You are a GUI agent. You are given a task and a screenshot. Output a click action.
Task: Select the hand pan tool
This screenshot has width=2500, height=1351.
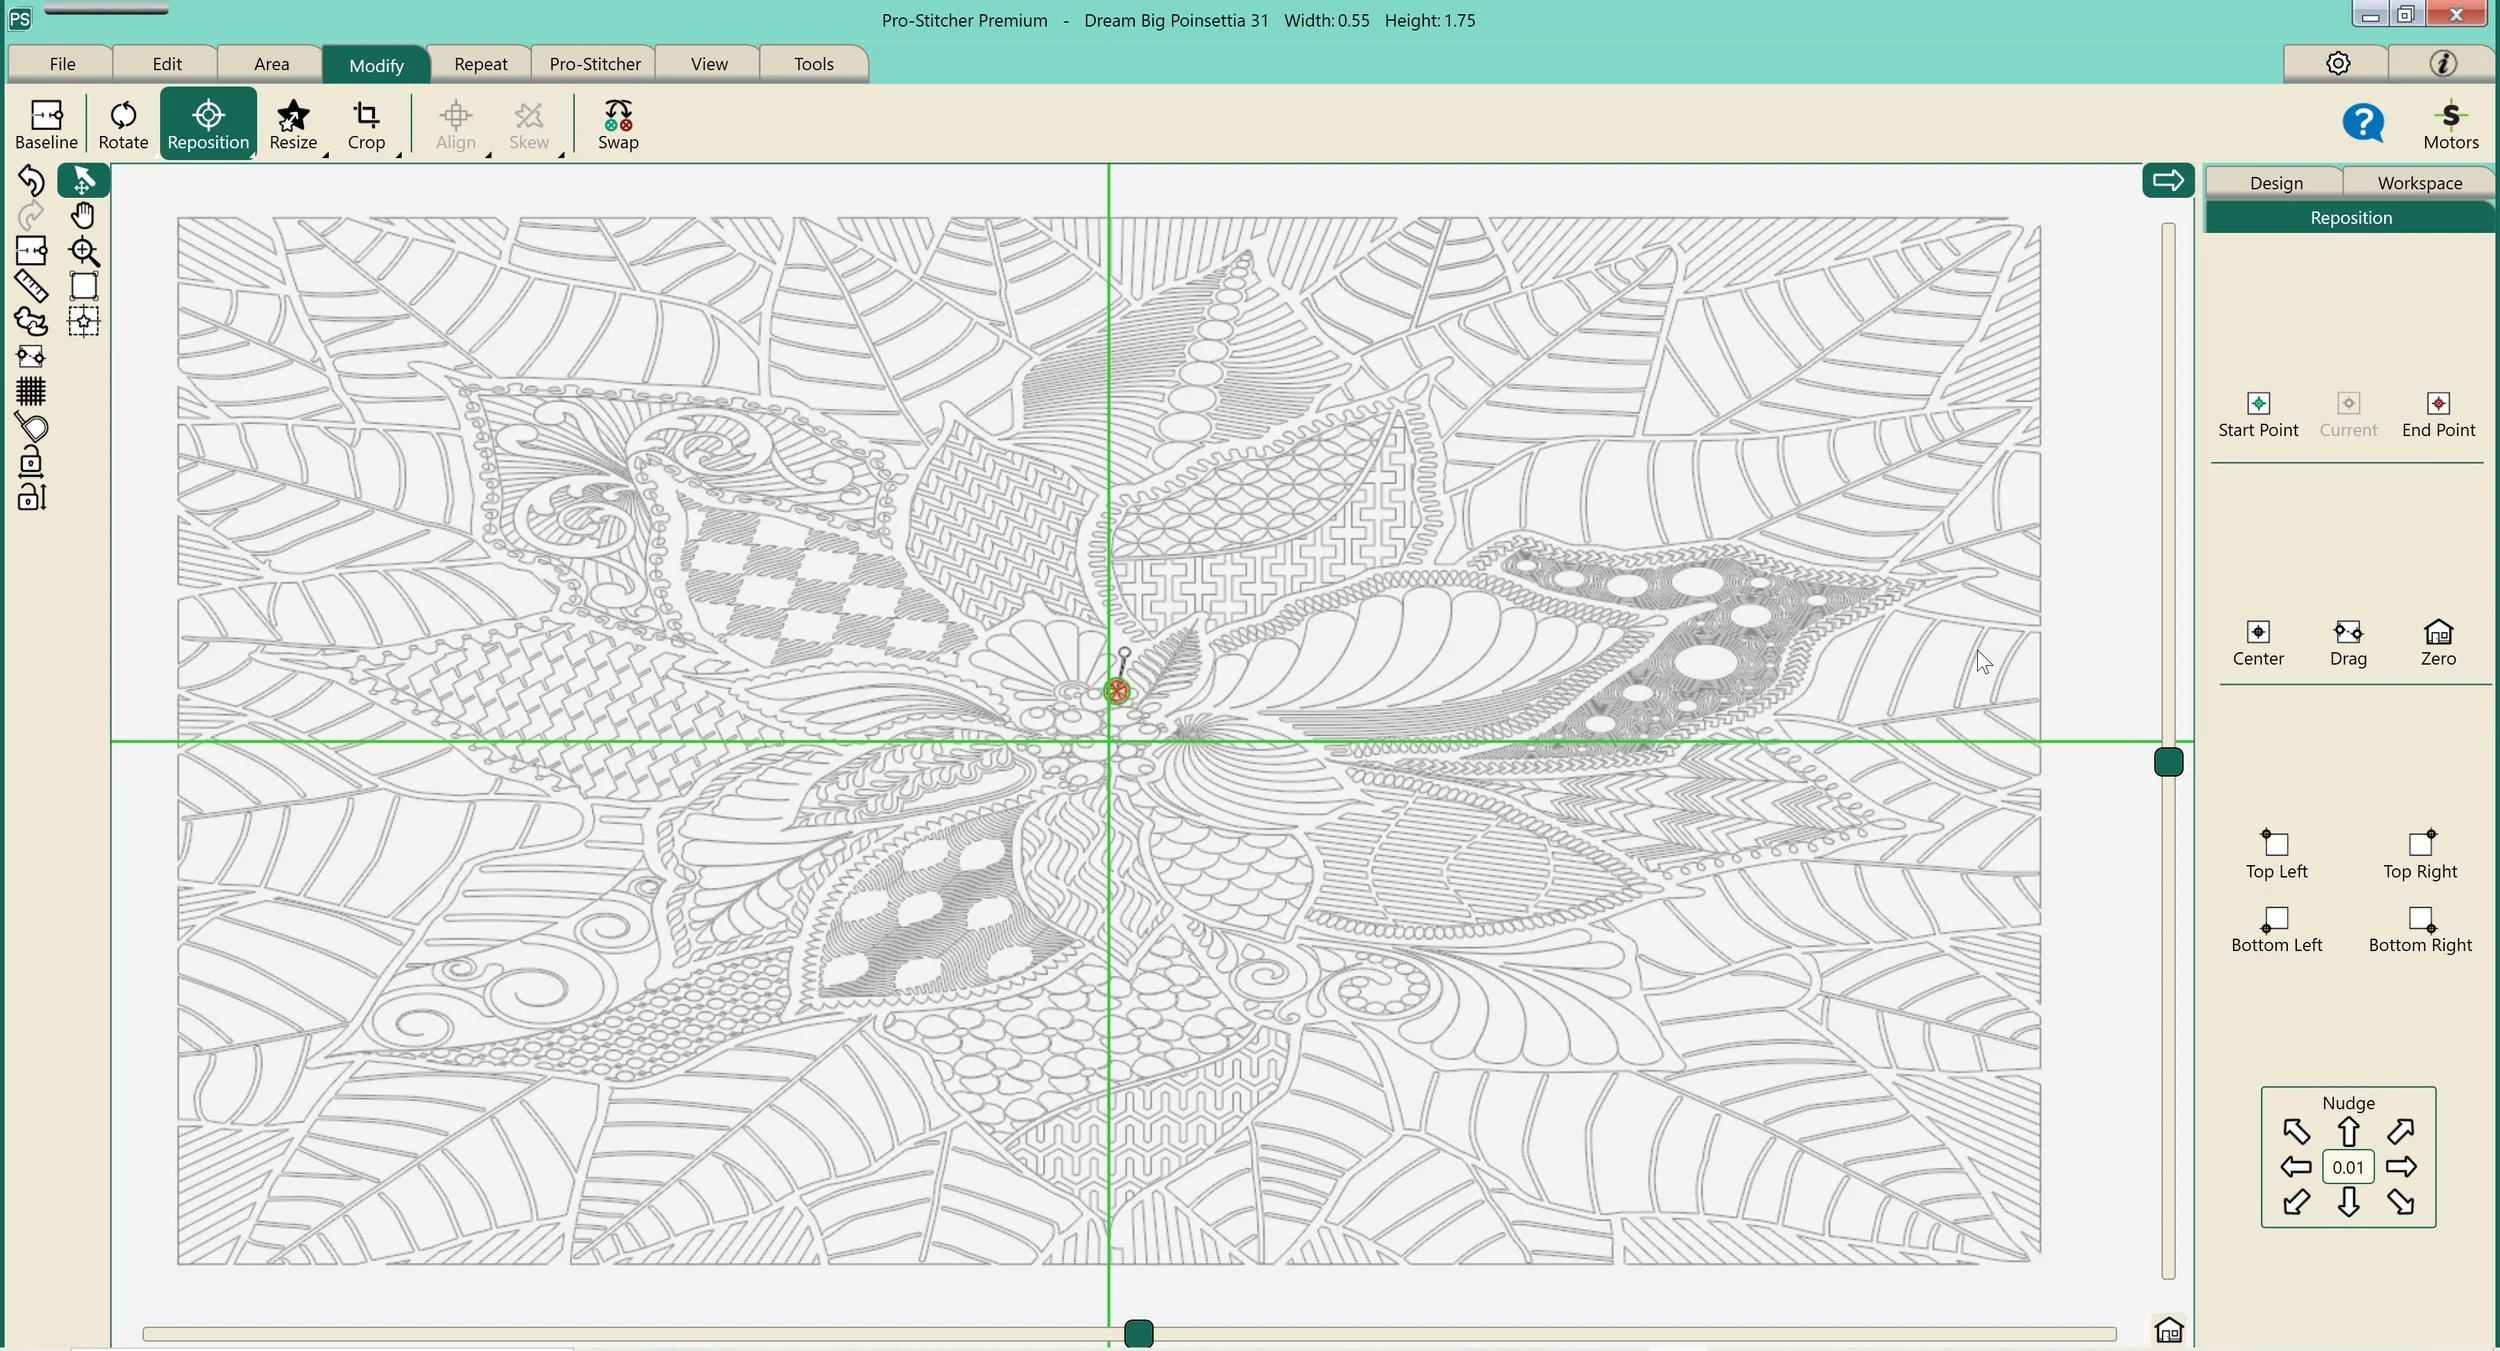pos(83,216)
